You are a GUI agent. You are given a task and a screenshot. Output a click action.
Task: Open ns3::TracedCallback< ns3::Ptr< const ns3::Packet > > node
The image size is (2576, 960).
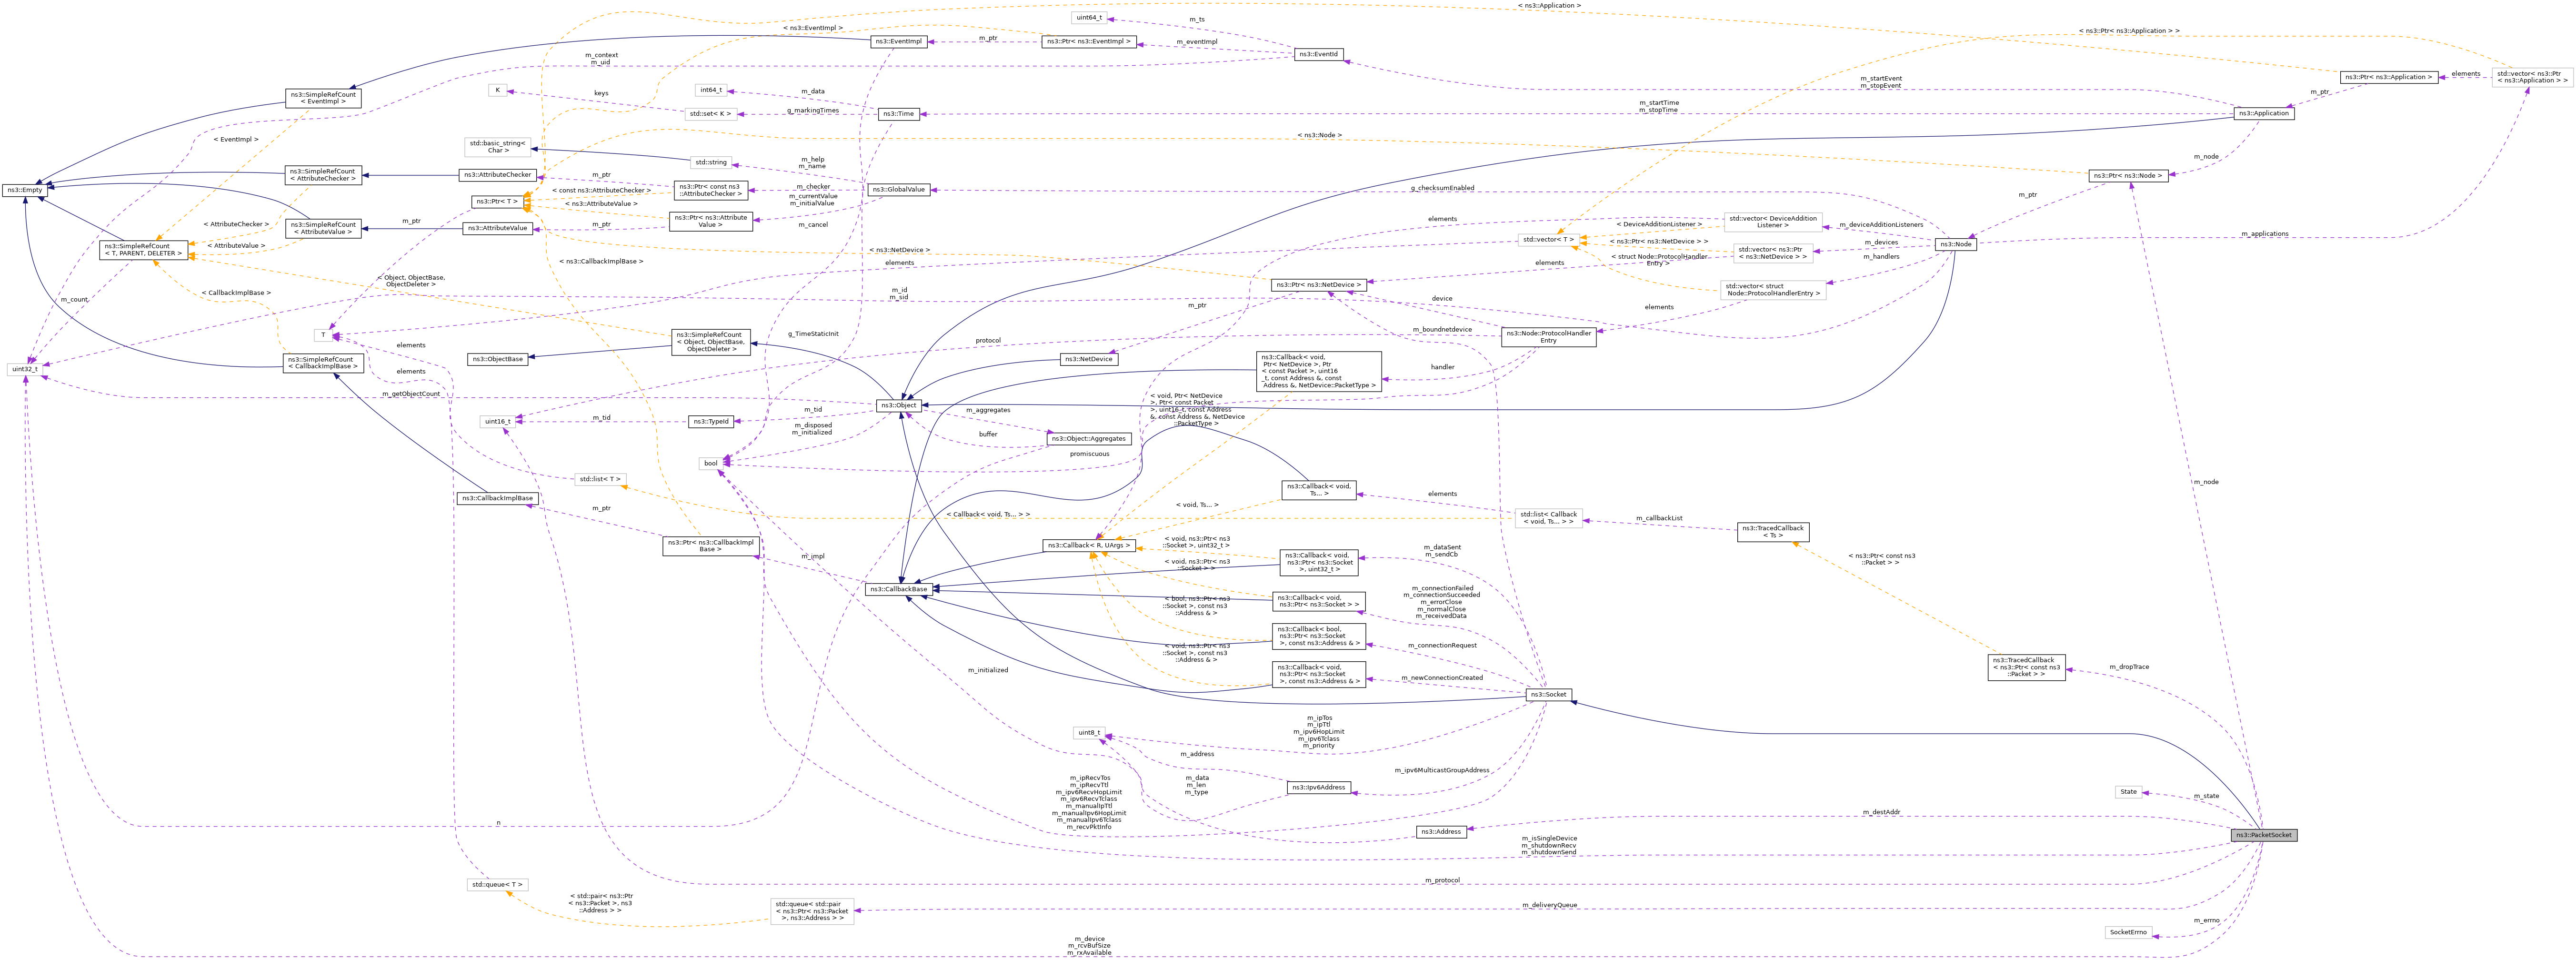point(2026,668)
